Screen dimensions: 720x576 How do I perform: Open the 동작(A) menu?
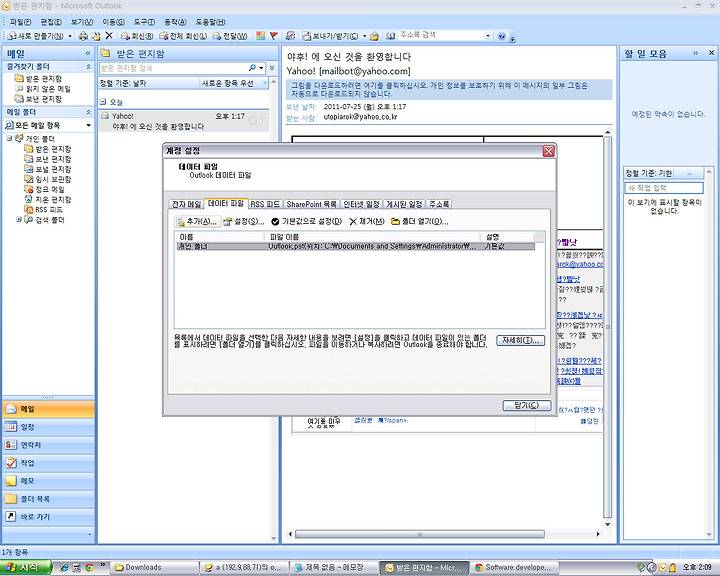click(x=175, y=22)
